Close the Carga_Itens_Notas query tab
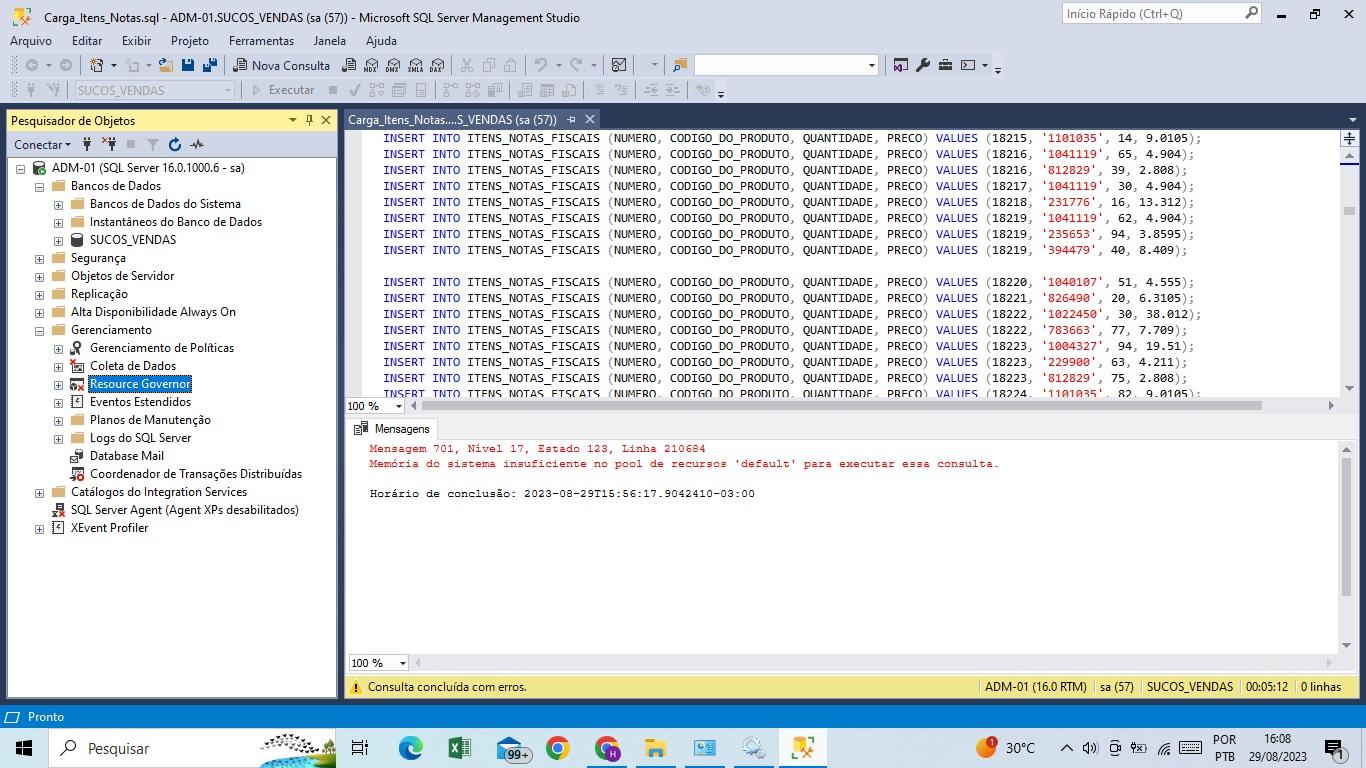 [x=590, y=119]
